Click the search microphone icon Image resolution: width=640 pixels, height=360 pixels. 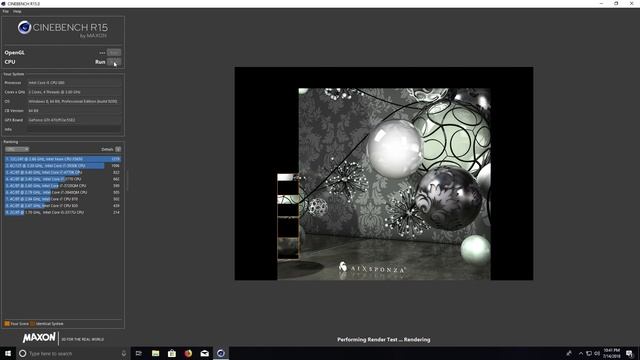(x=124, y=353)
